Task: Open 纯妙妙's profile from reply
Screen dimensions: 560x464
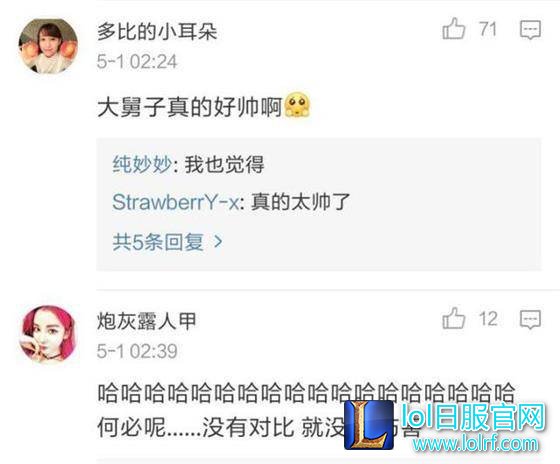Action: tap(142, 165)
